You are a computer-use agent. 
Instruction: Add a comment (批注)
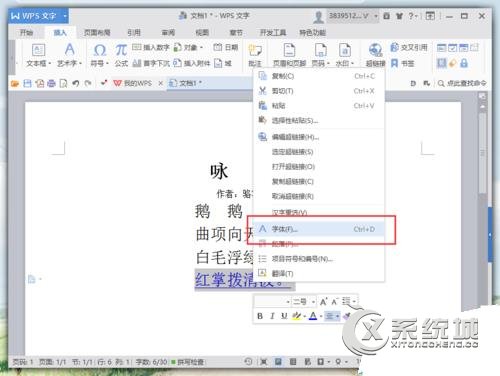coord(255,55)
